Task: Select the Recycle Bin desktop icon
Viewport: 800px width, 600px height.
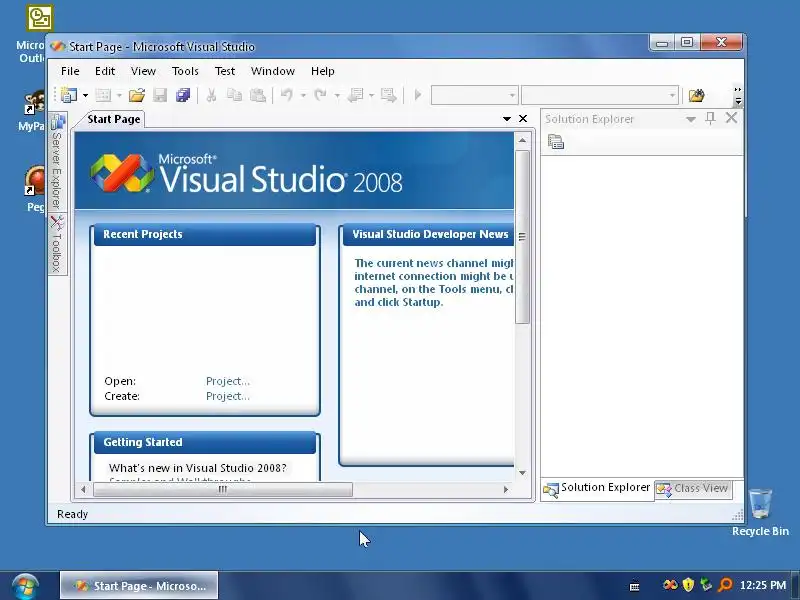Action: click(x=760, y=512)
